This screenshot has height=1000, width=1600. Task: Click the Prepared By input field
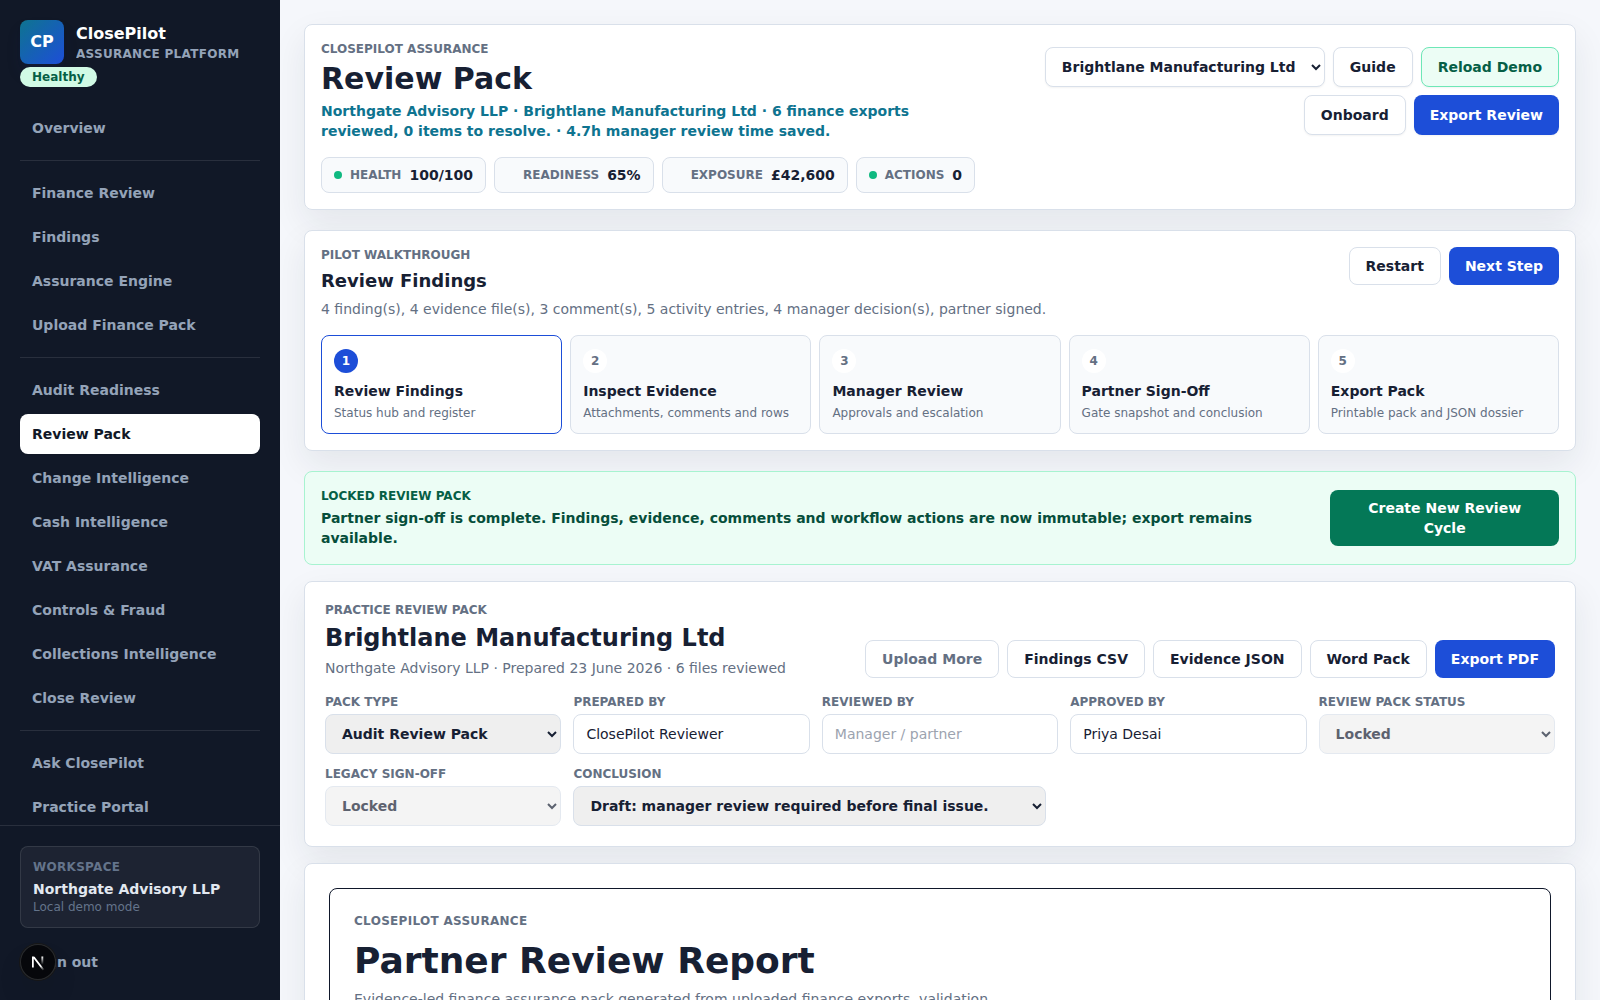[691, 734]
